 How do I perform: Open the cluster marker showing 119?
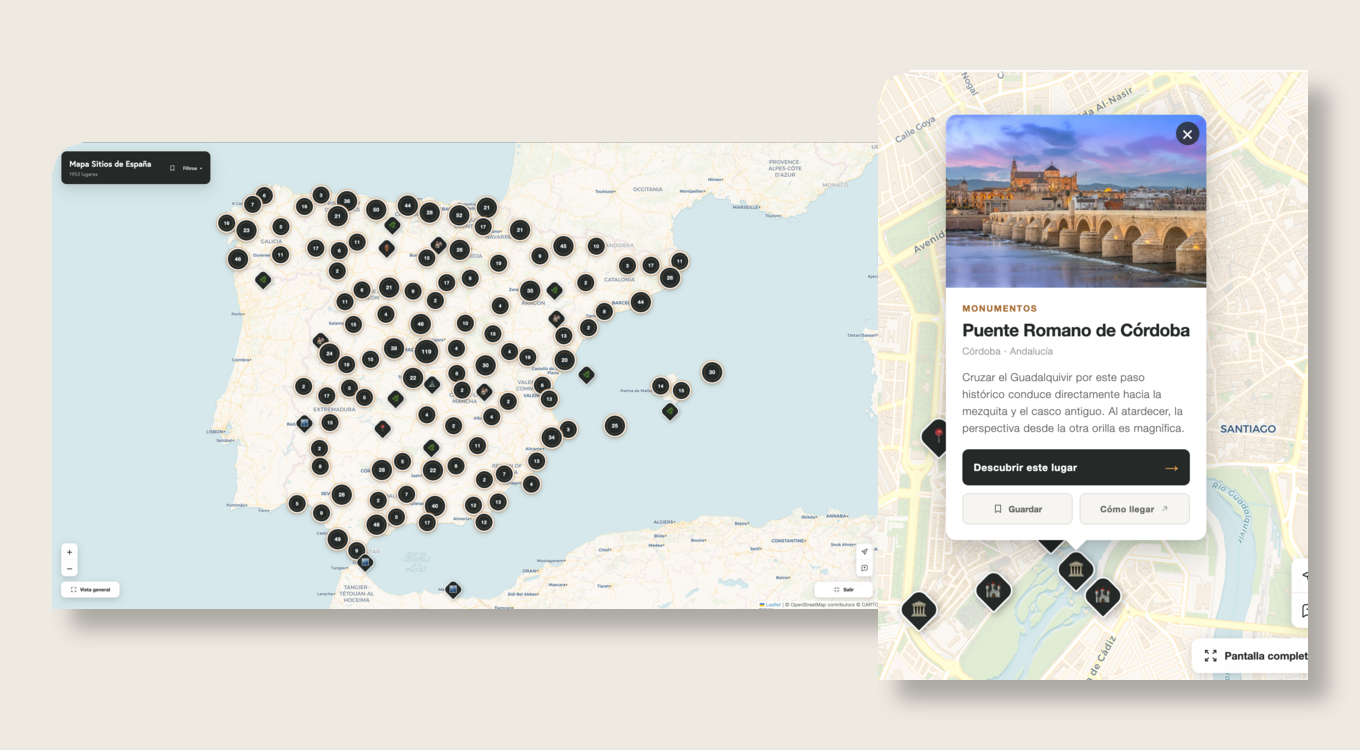click(426, 352)
